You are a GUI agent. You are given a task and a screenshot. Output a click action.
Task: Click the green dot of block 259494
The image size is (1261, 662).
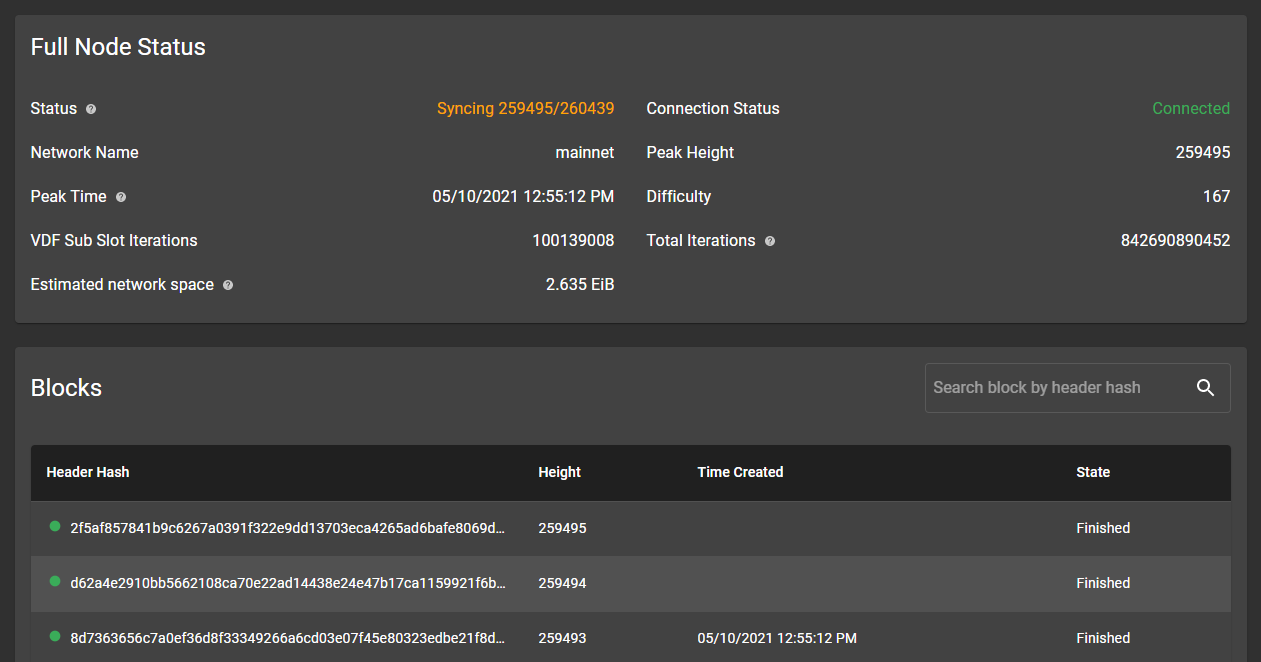(55, 582)
